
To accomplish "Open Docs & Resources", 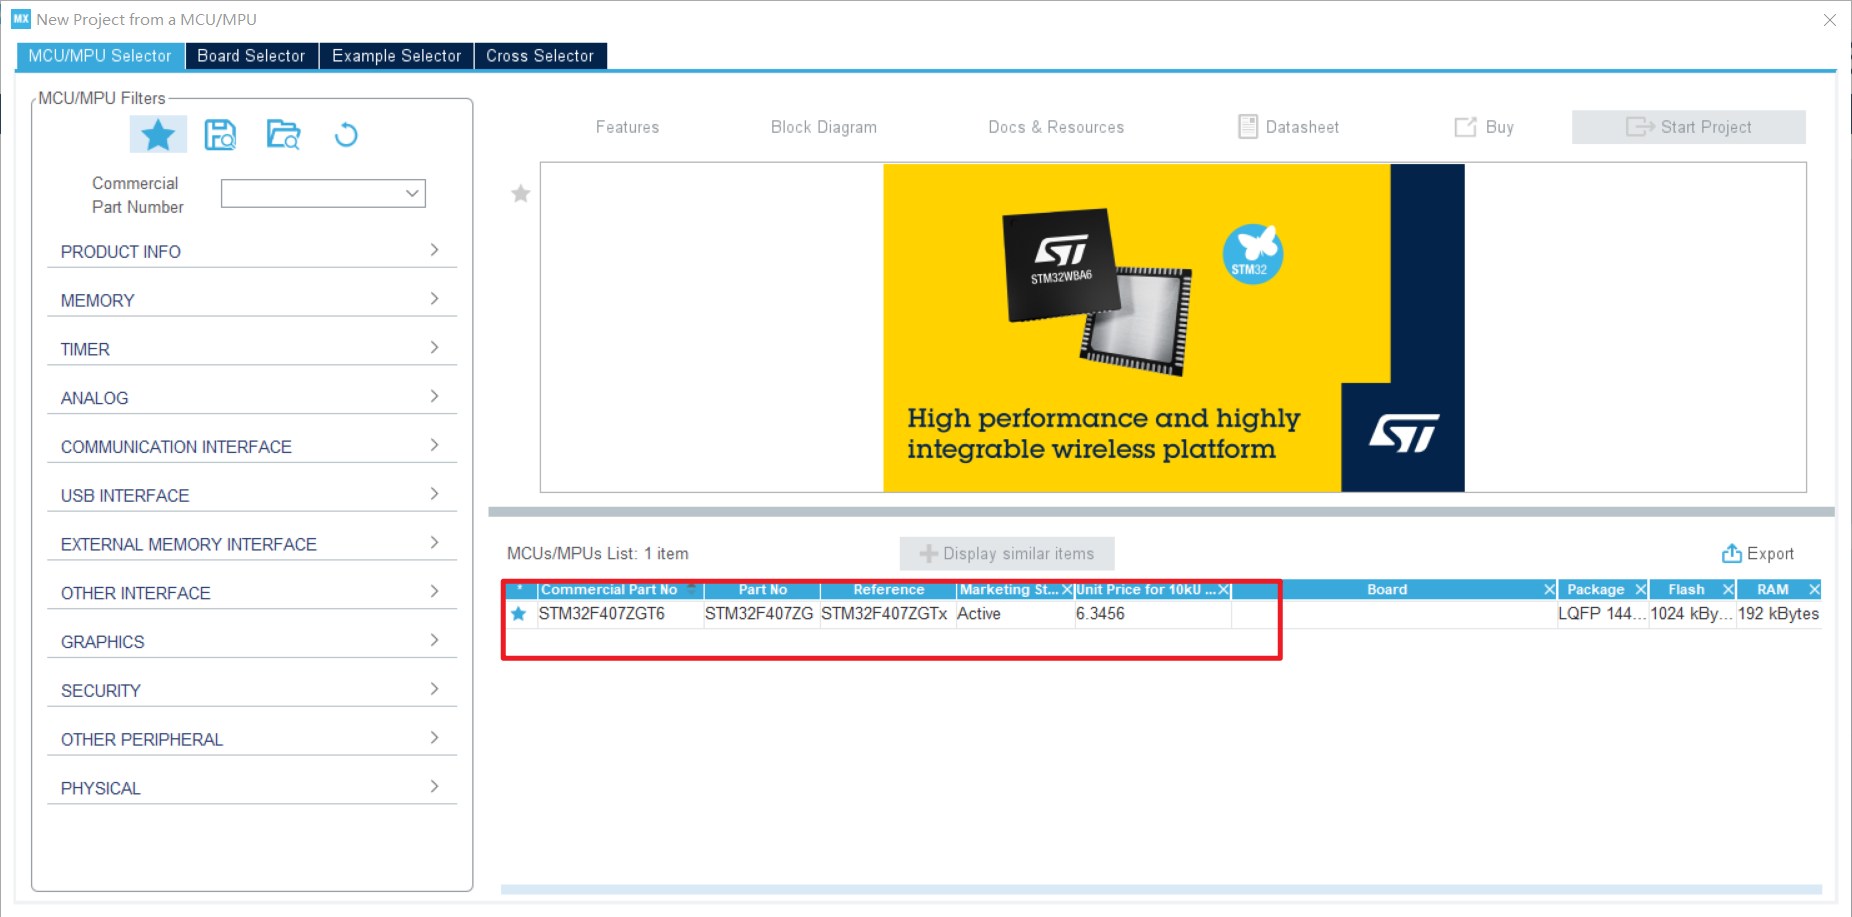I will 1056,127.
